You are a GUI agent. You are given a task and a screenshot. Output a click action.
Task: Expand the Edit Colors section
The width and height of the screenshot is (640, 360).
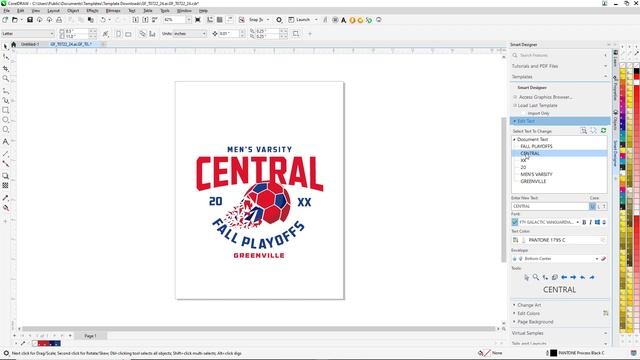pyautogui.click(x=528, y=313)
